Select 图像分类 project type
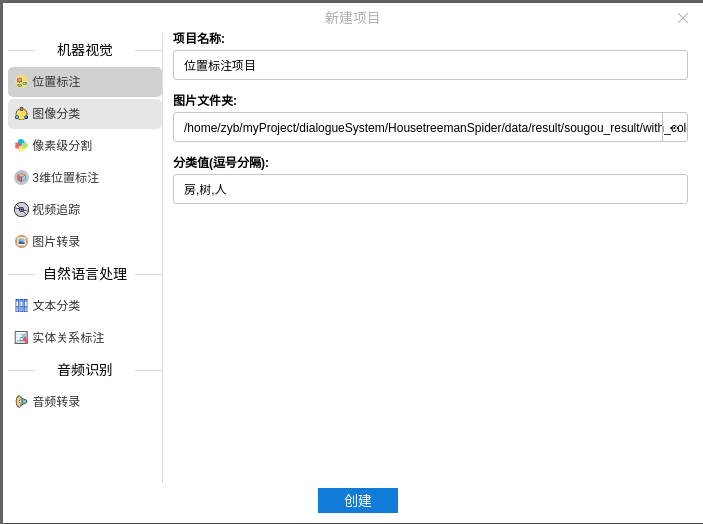This screenshot has height=524, width=703. [85, 114]
